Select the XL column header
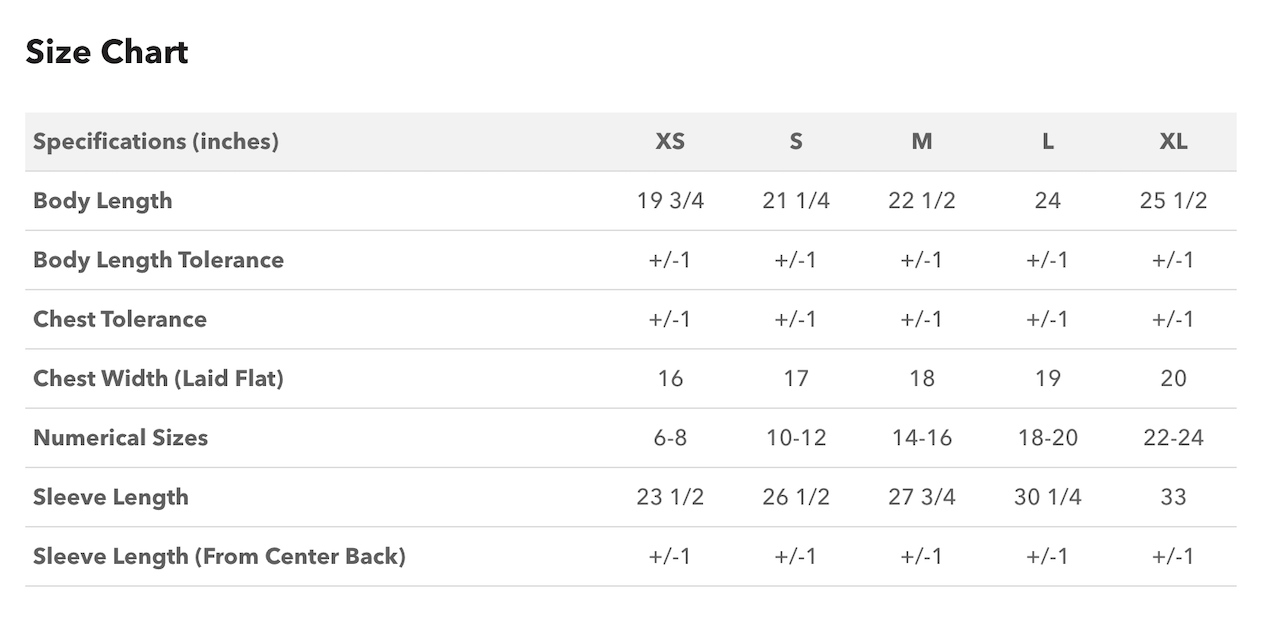 point(1173,141)
